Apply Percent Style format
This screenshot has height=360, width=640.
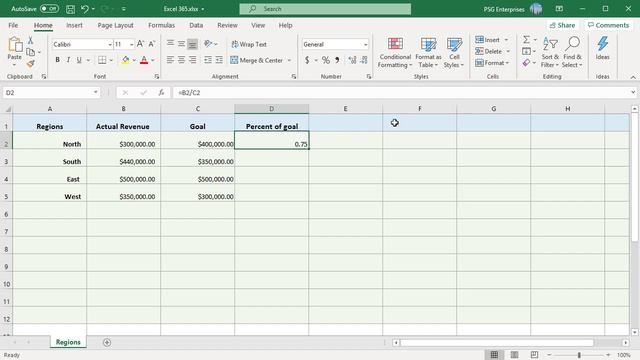click(325, 60)
